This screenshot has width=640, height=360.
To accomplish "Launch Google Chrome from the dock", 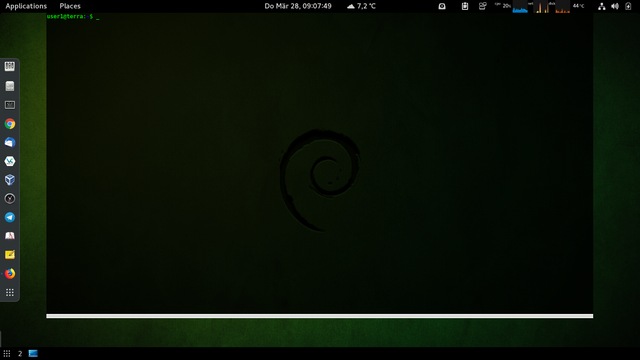I will point(10,124).
